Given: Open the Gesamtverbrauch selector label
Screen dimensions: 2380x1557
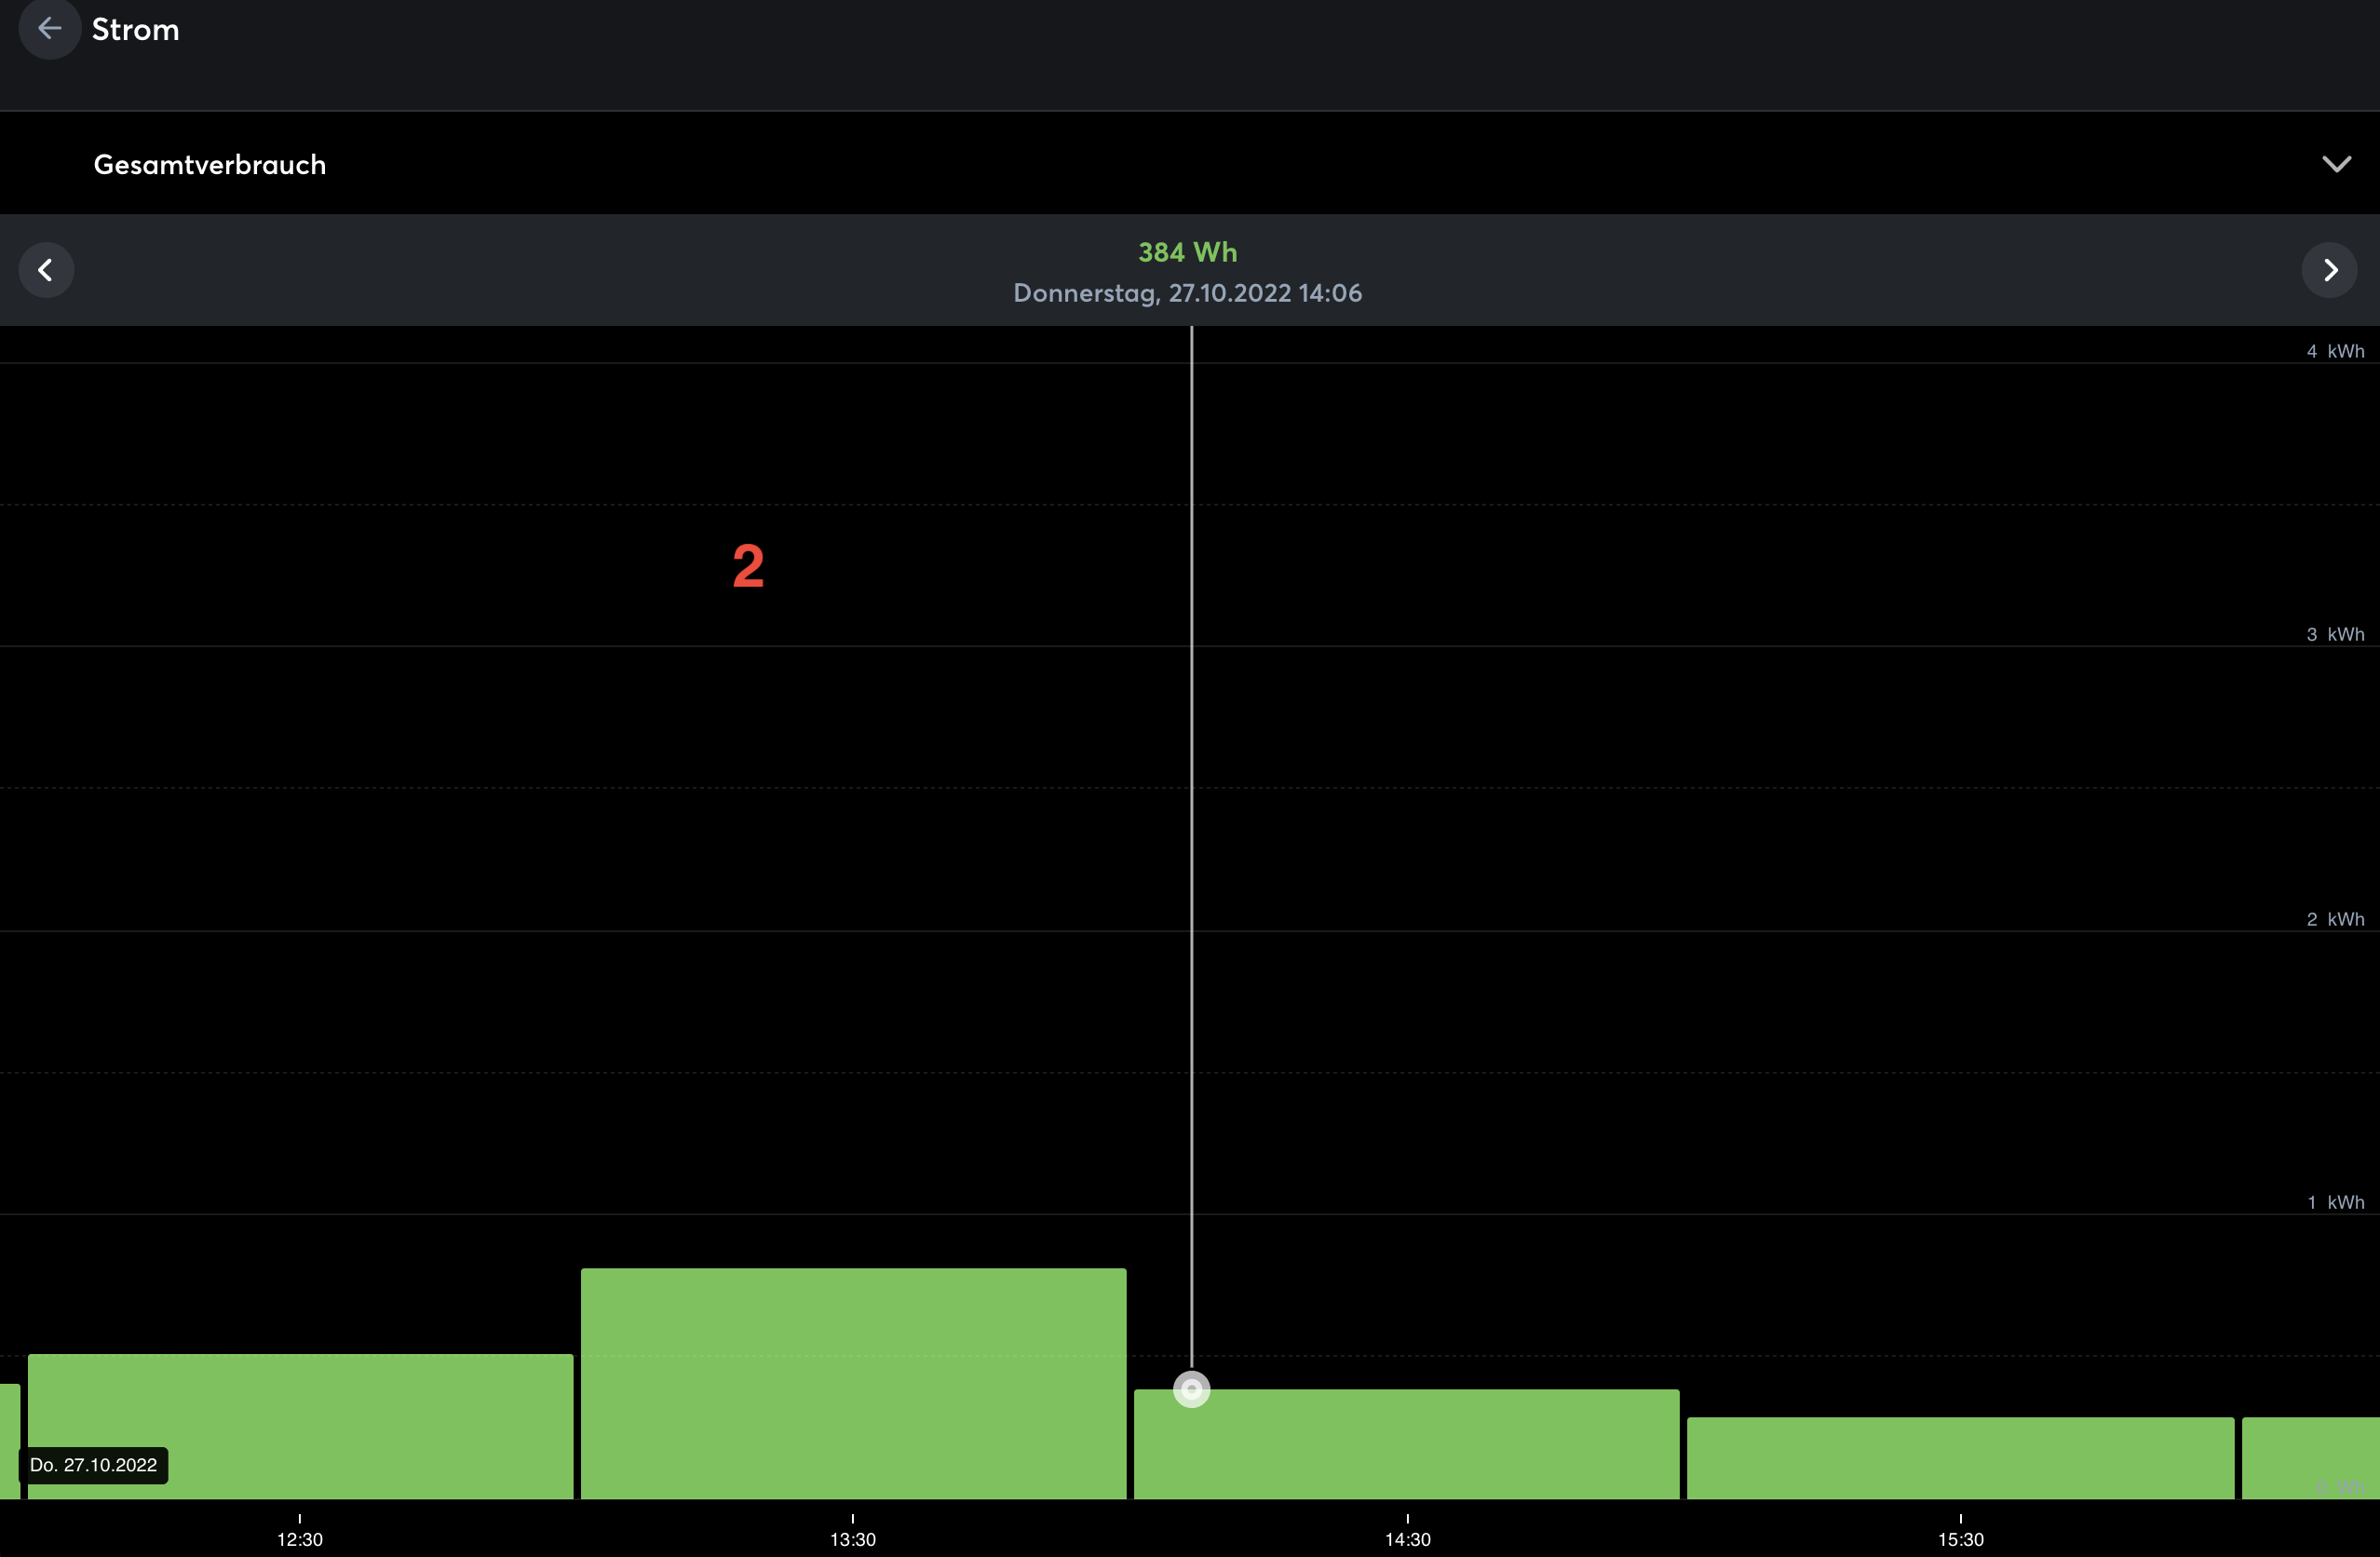Looking at the screenshot, I should [210, 165].
